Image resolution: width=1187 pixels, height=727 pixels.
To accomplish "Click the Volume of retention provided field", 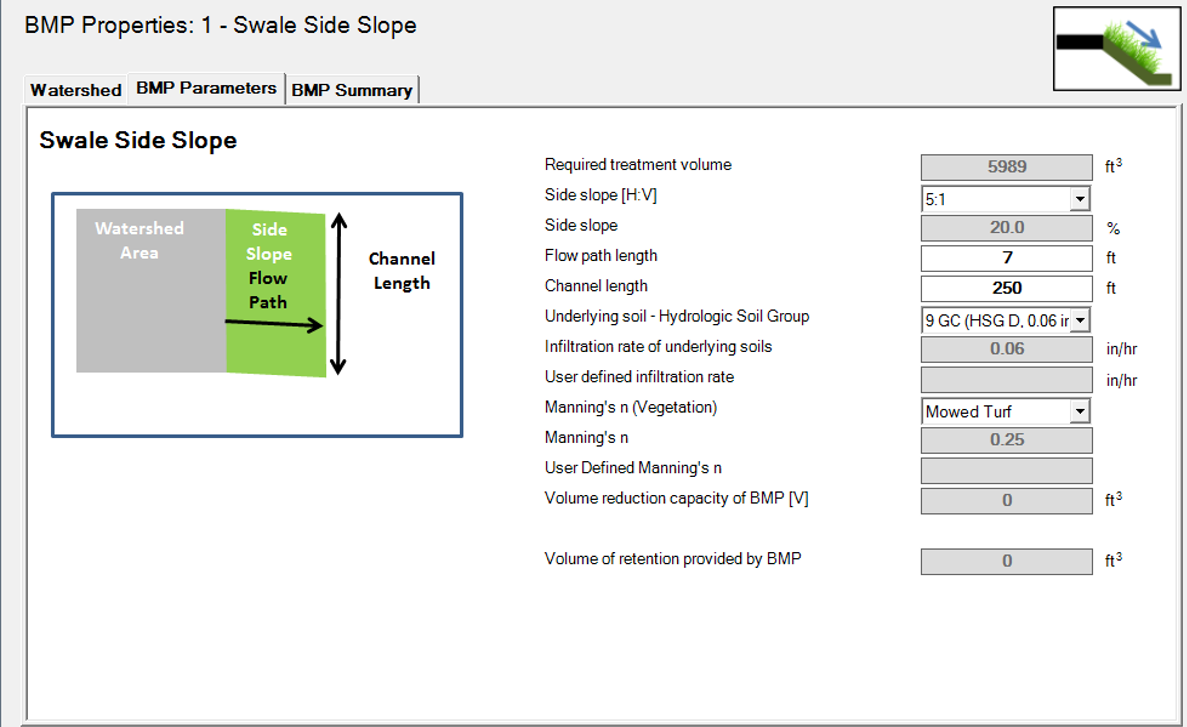I will coord(1006,561).
